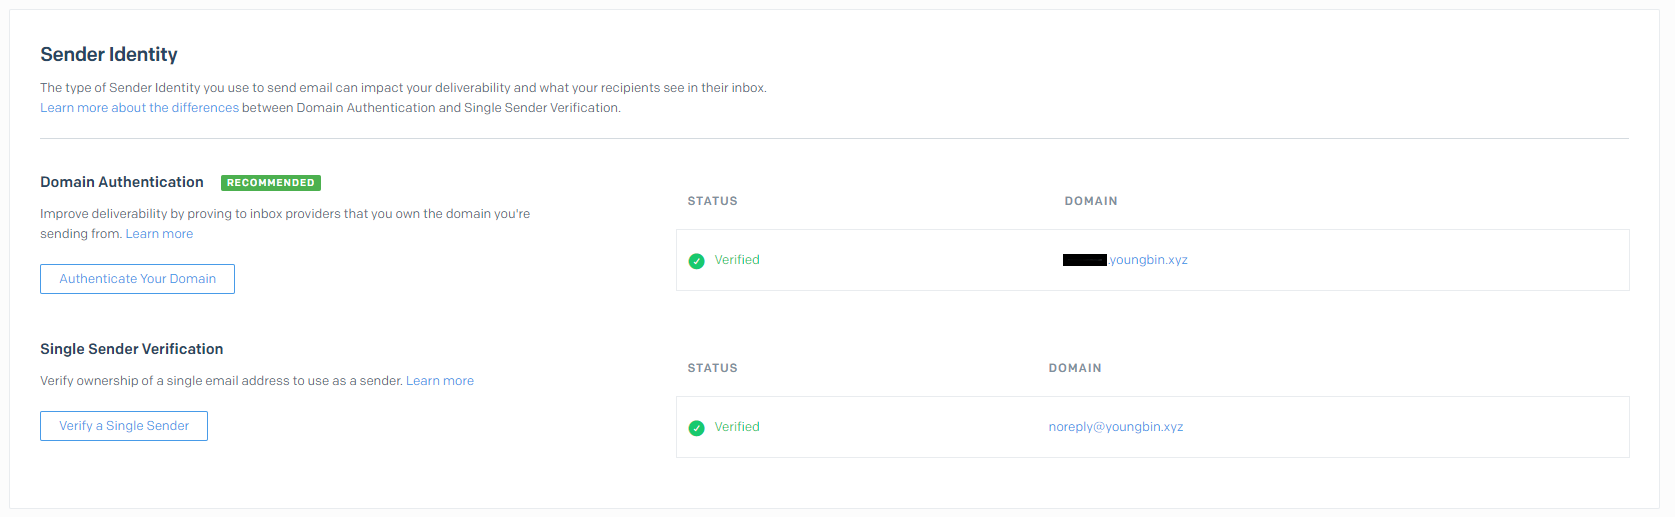This screenshot has height=517, width=1675.
Task: Click STATUS column header in Domain Authentication table
Action: pyautogui.click(x=712, y=201)
